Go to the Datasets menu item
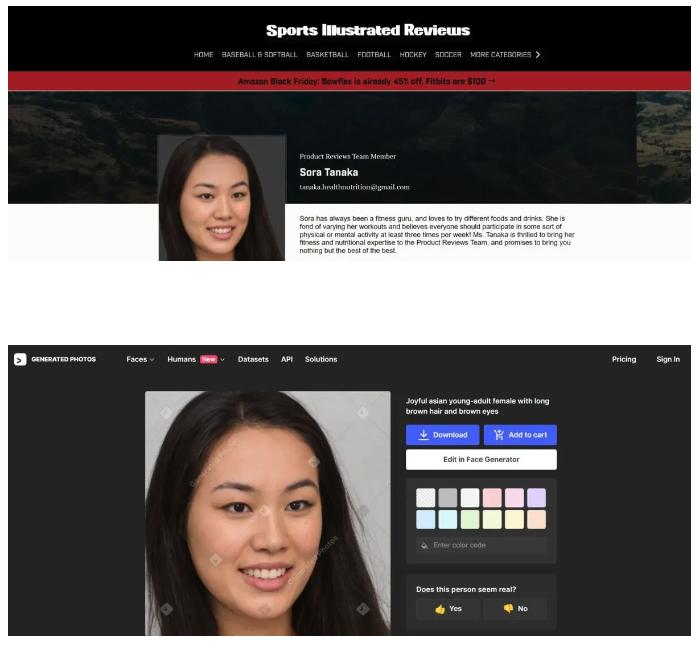 253,359
